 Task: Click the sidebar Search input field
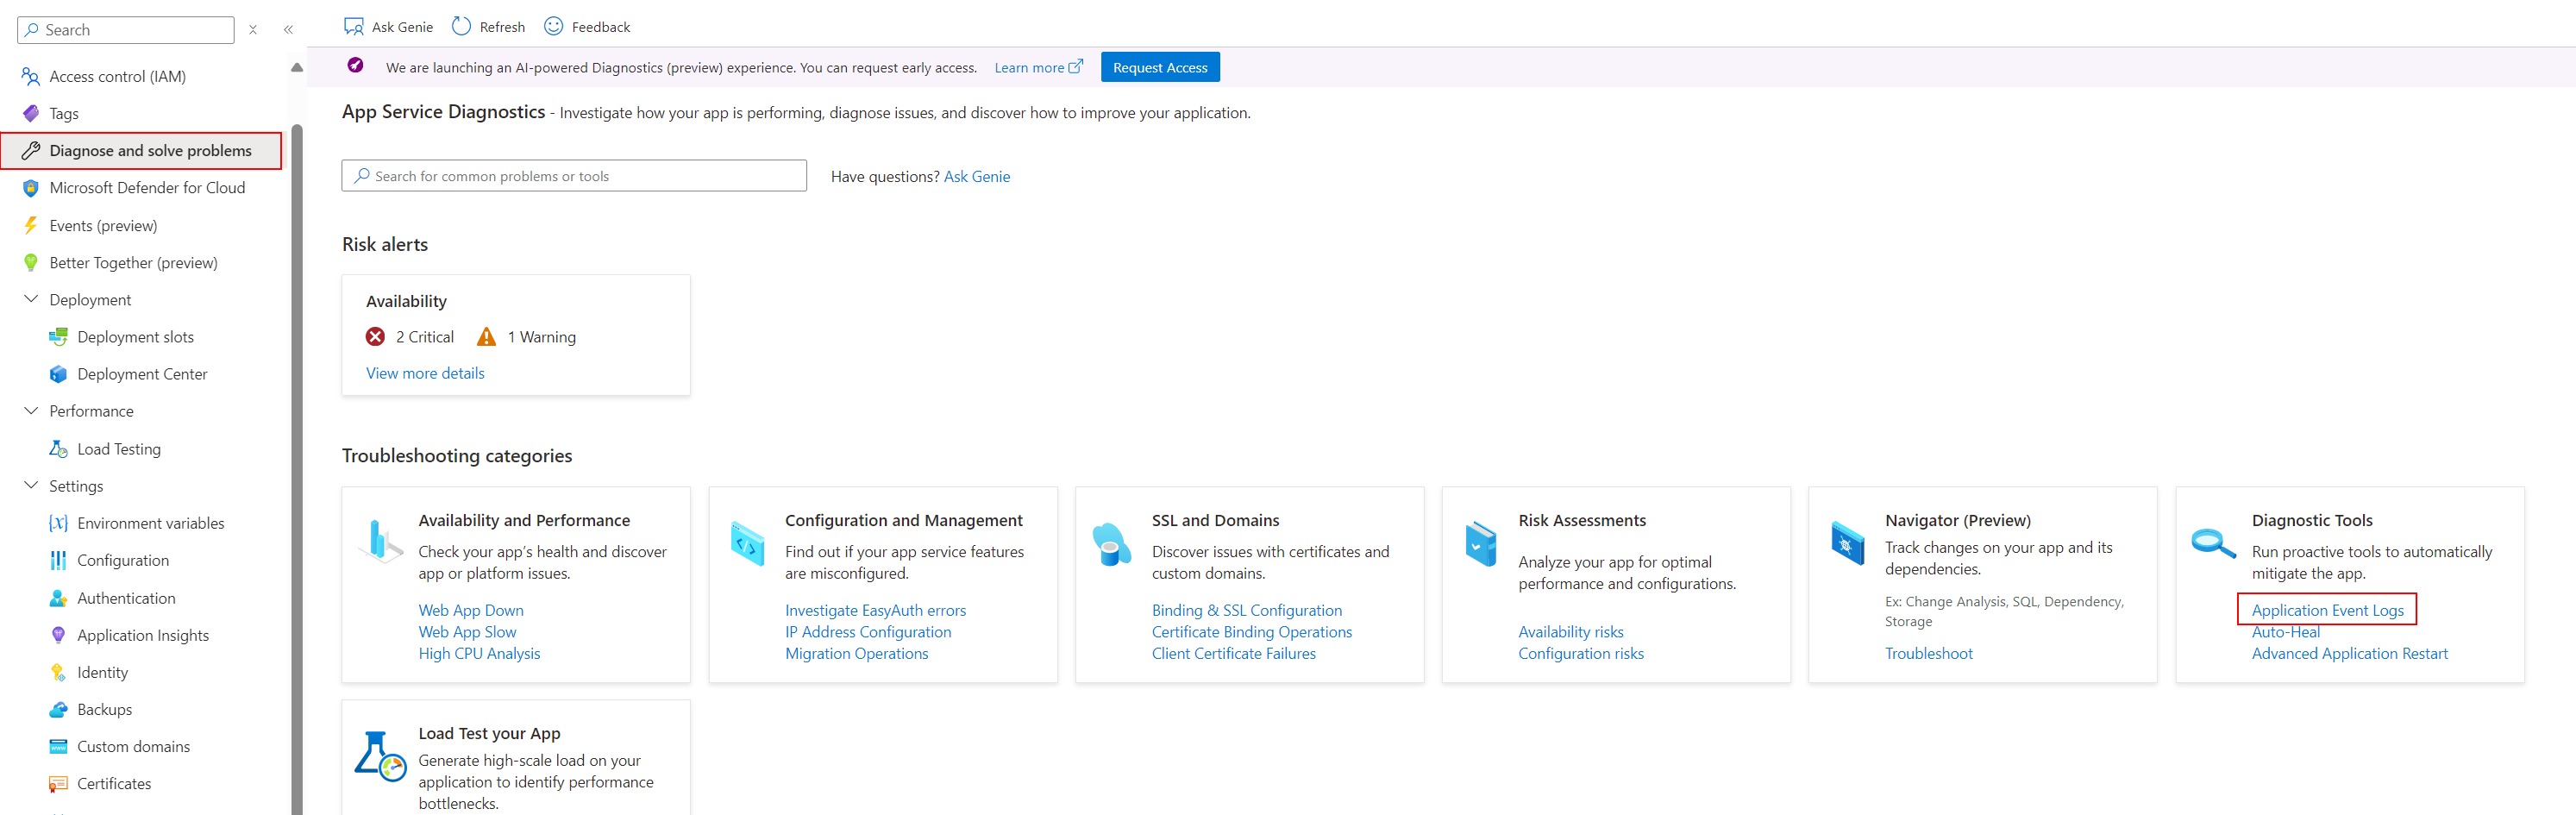(x=126, y=30)
